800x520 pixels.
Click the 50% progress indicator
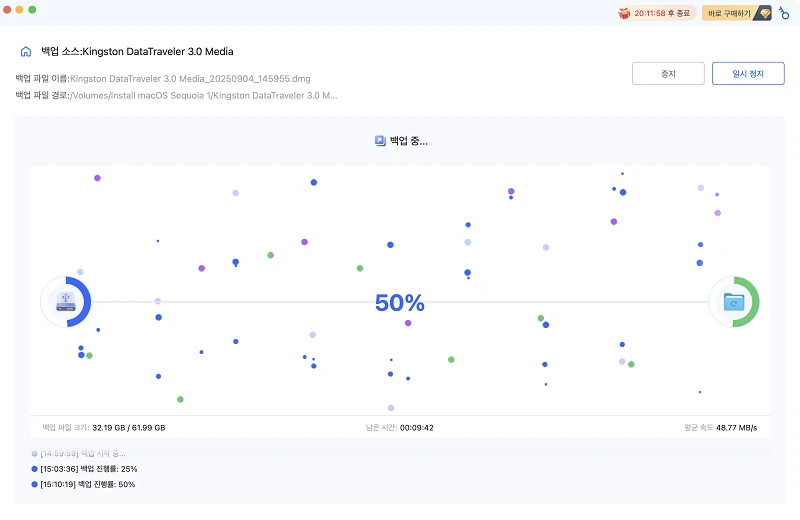[400, 302]
